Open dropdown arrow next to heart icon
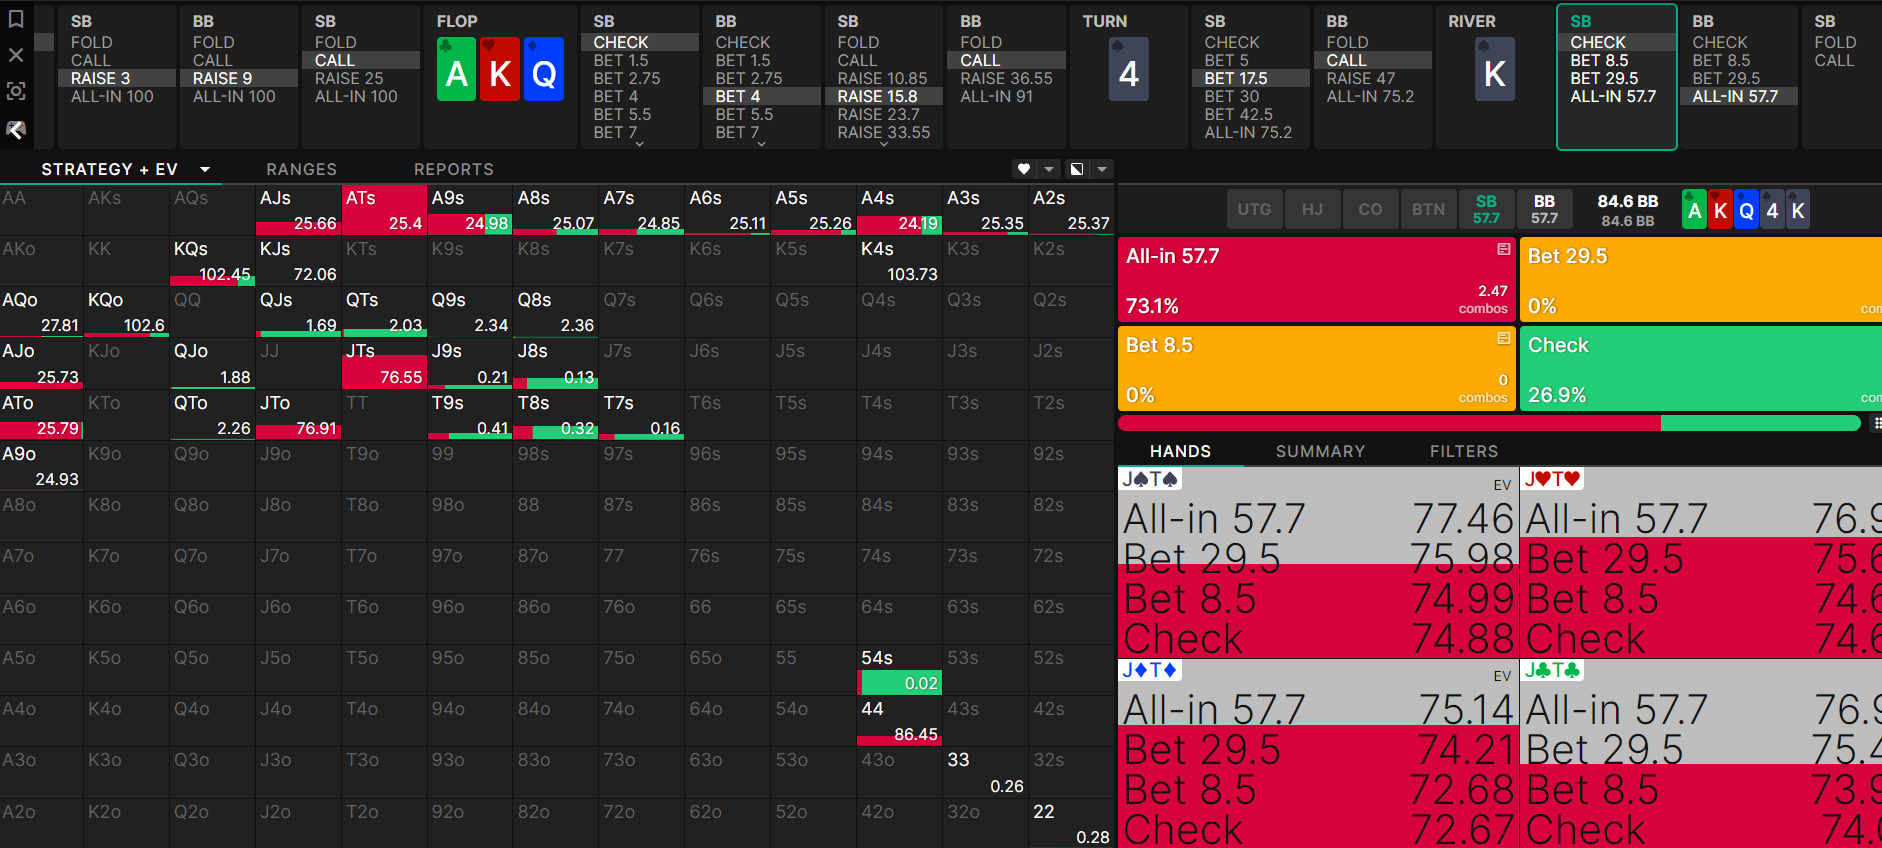The width and height of the screenshot is (1882, 848). (1049, 169)
